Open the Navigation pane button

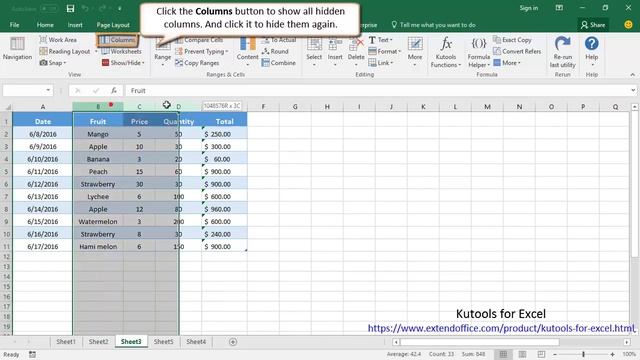pos(17,49)
